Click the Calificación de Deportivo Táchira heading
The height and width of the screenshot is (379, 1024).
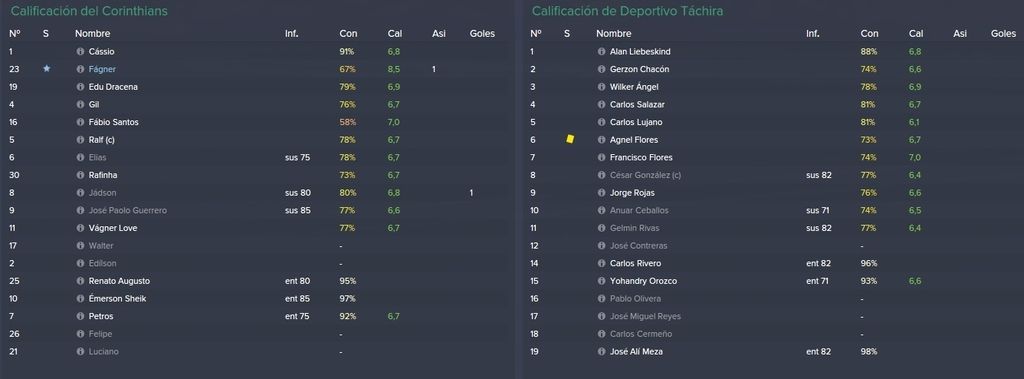pyautogui.click(x=628, y=11)
